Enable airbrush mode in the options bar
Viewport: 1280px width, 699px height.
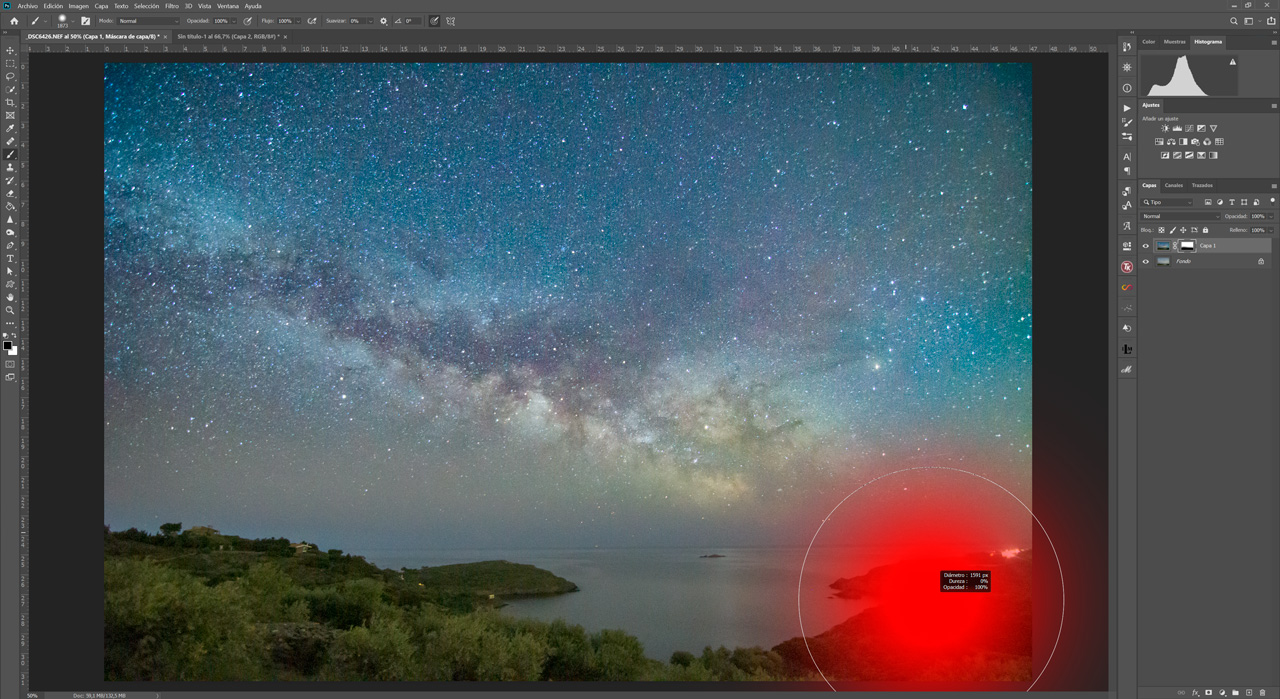[313, 19]
